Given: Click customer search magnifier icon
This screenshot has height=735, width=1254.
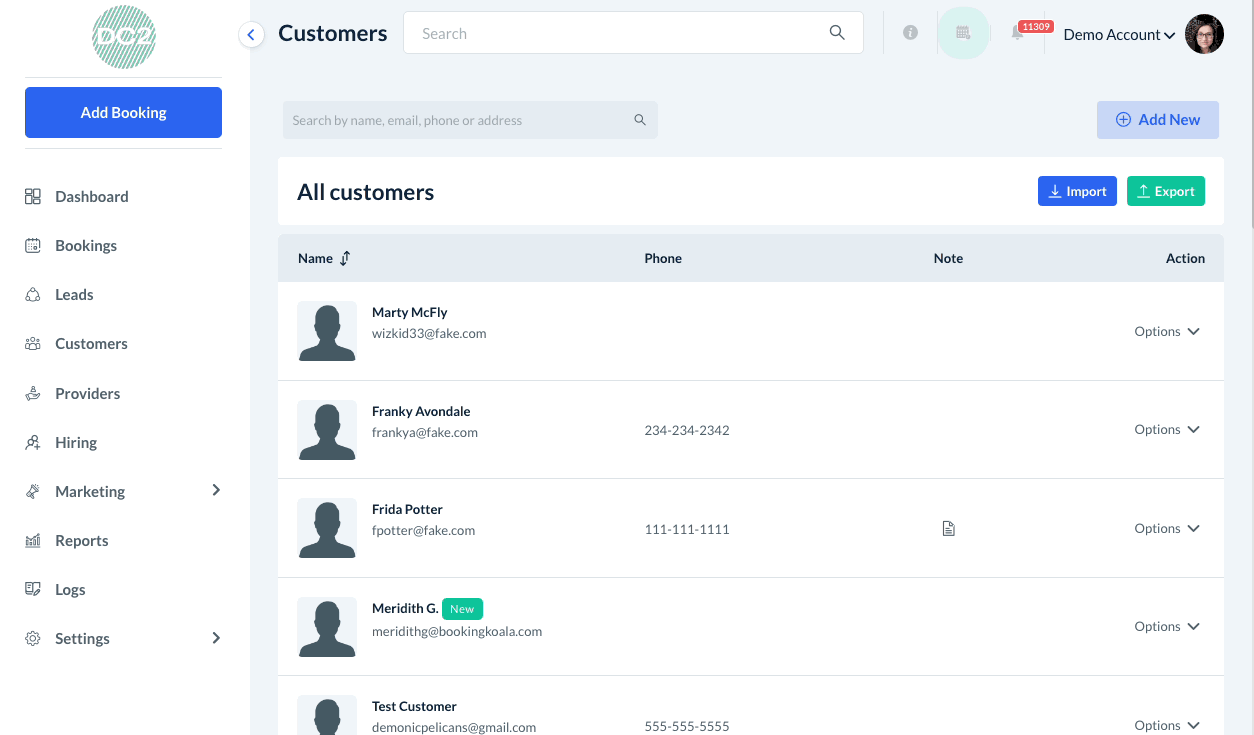Looking at the screenshot, I should (x=640, y=120).
